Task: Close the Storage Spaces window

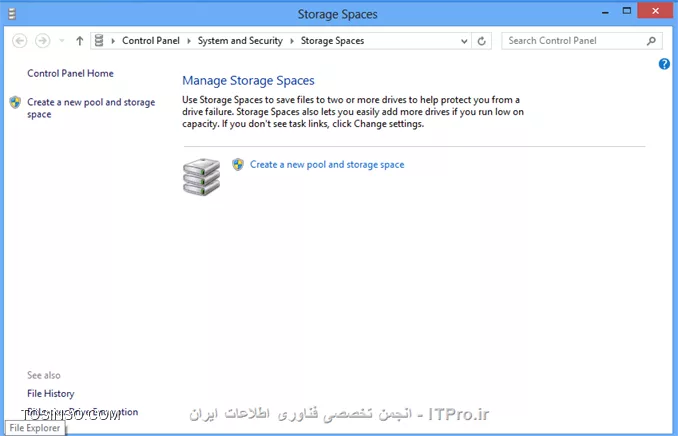Action: point(656,11)
